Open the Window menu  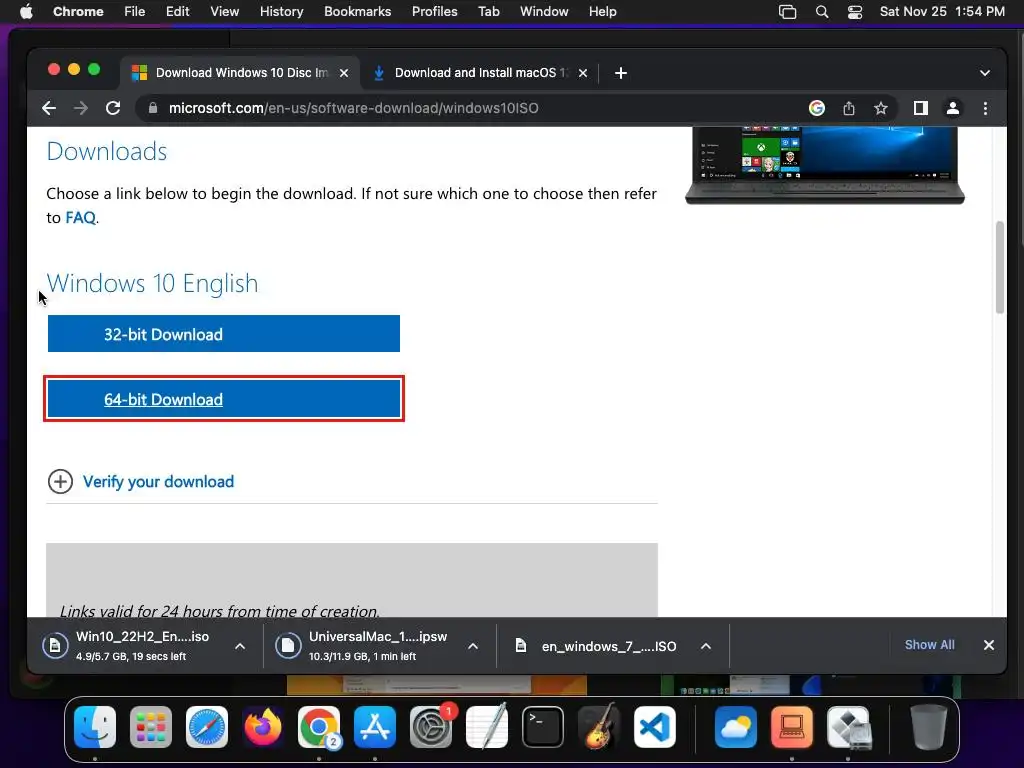[544, 11]
